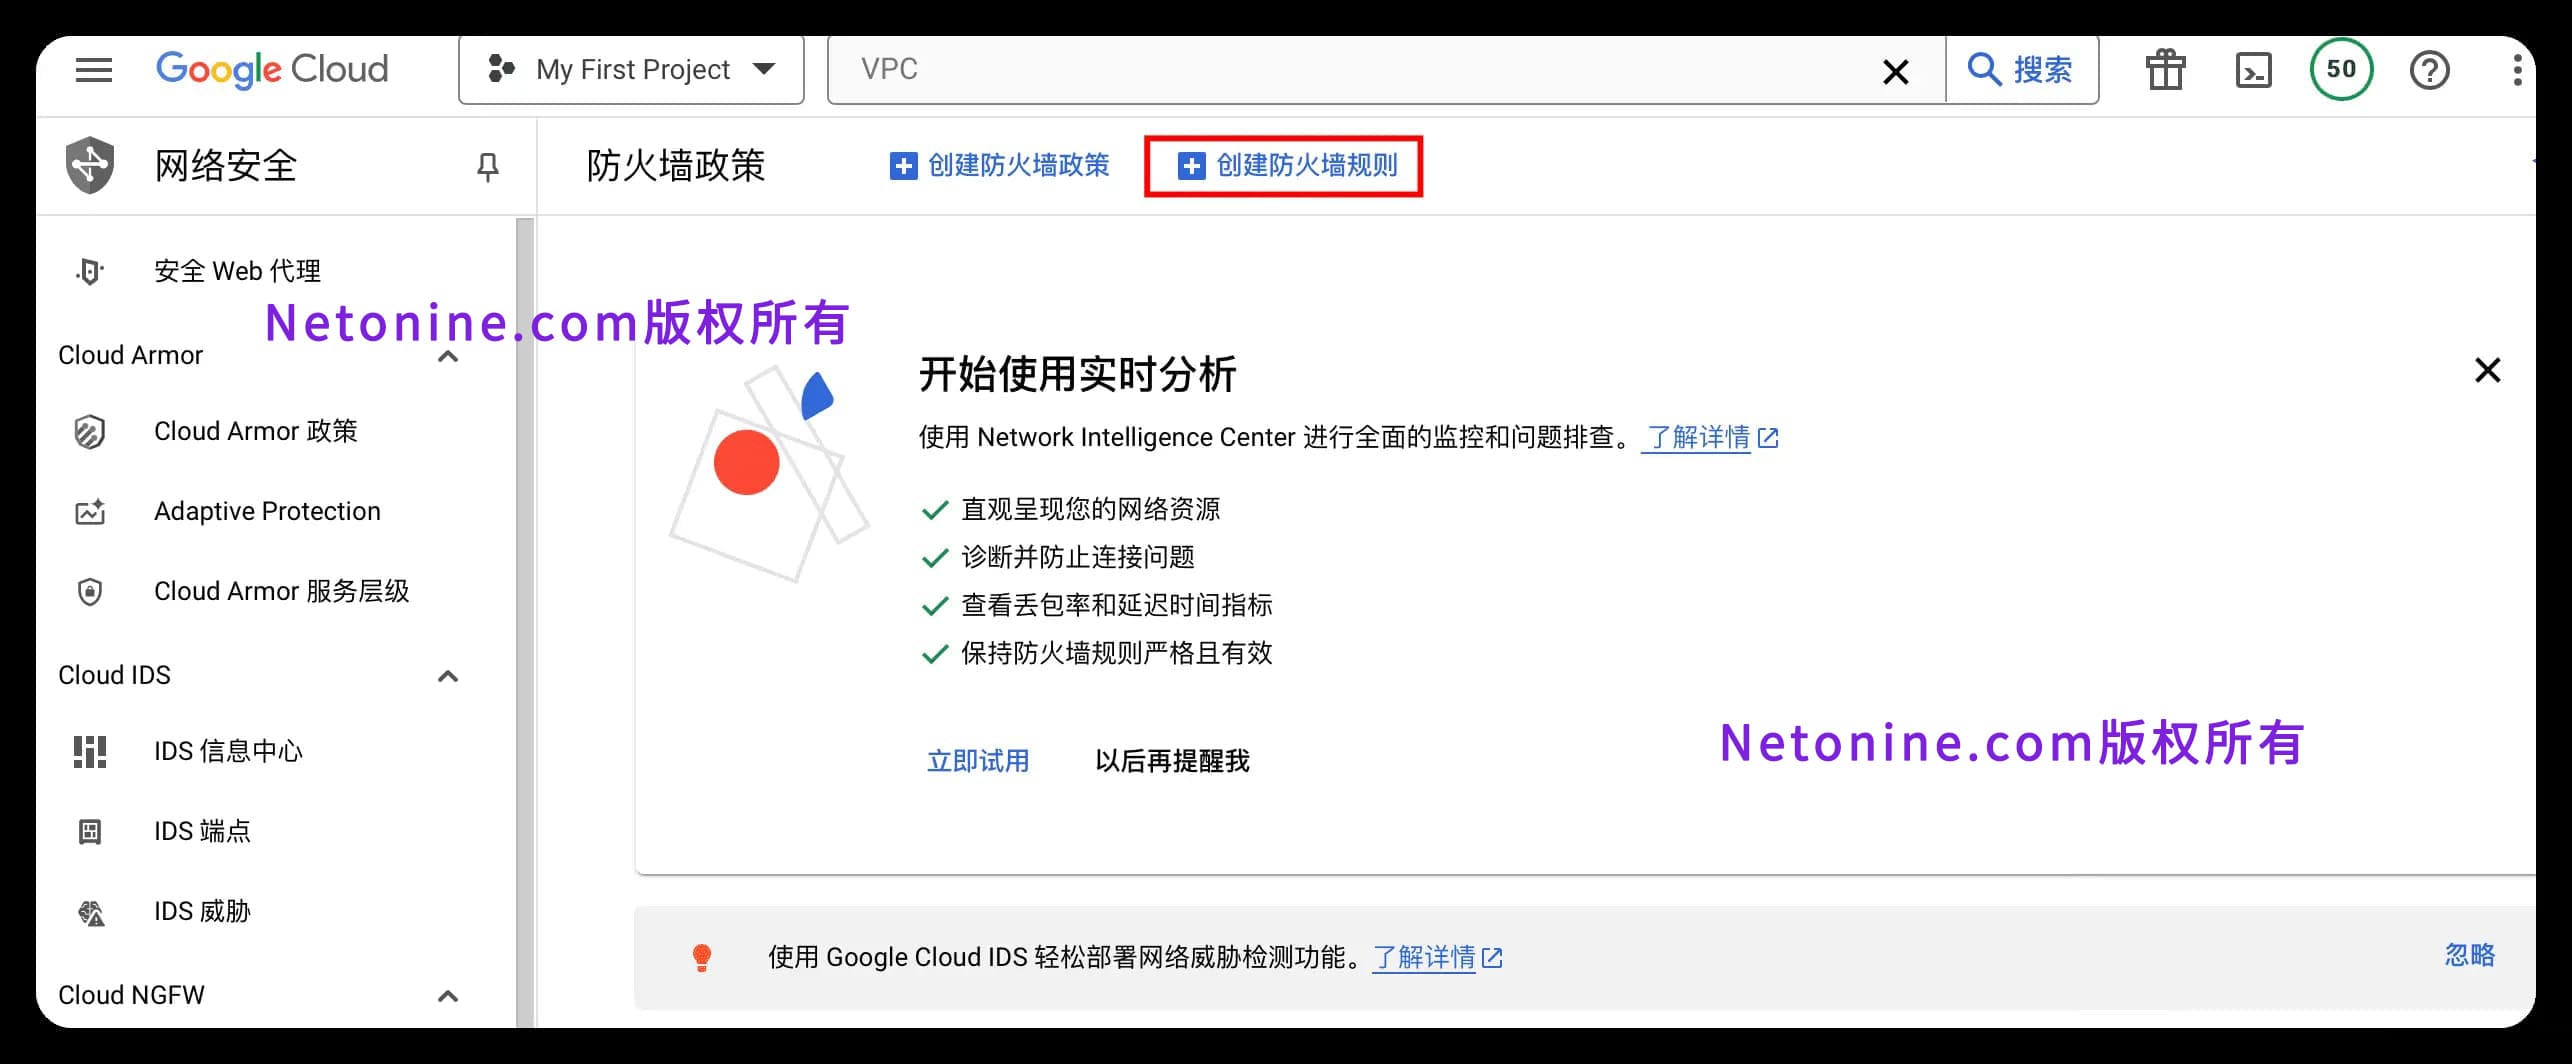
Task: Open the gift free-trial icon
Action: (2165, 70)
